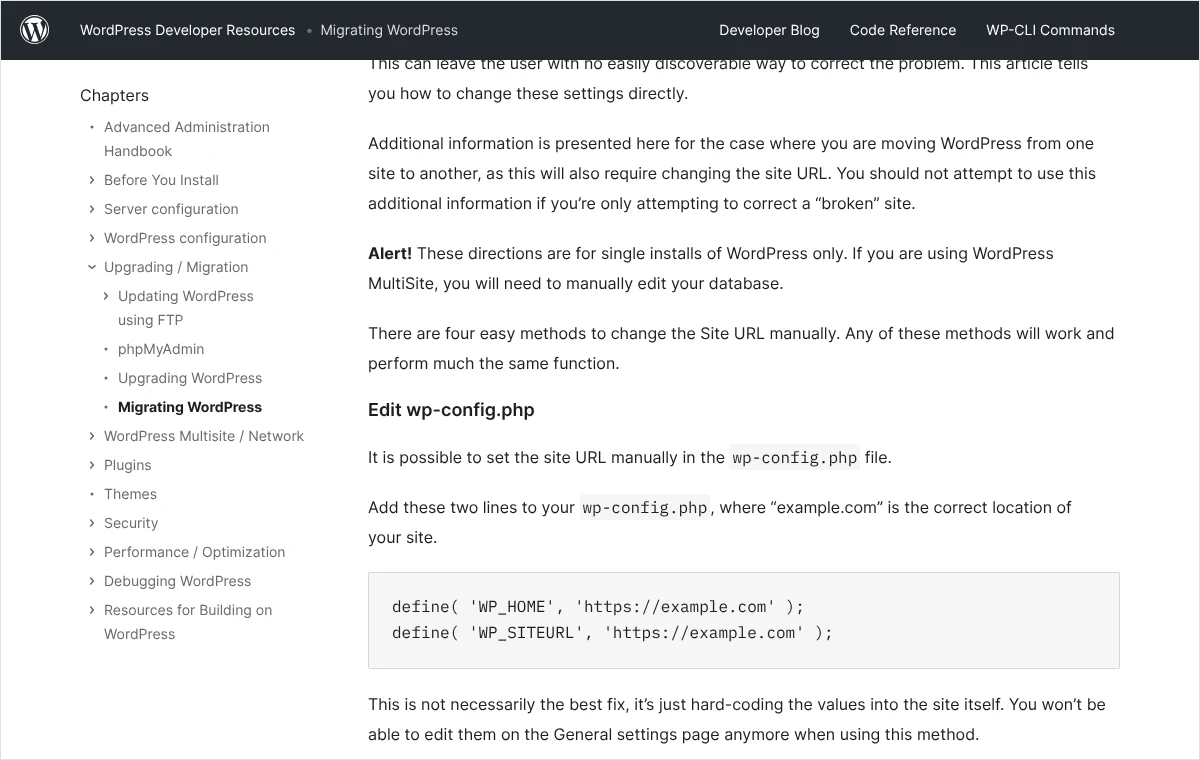
Task: Click inline code wp-config.php before 'file.'
Action: tap(795, 458)
